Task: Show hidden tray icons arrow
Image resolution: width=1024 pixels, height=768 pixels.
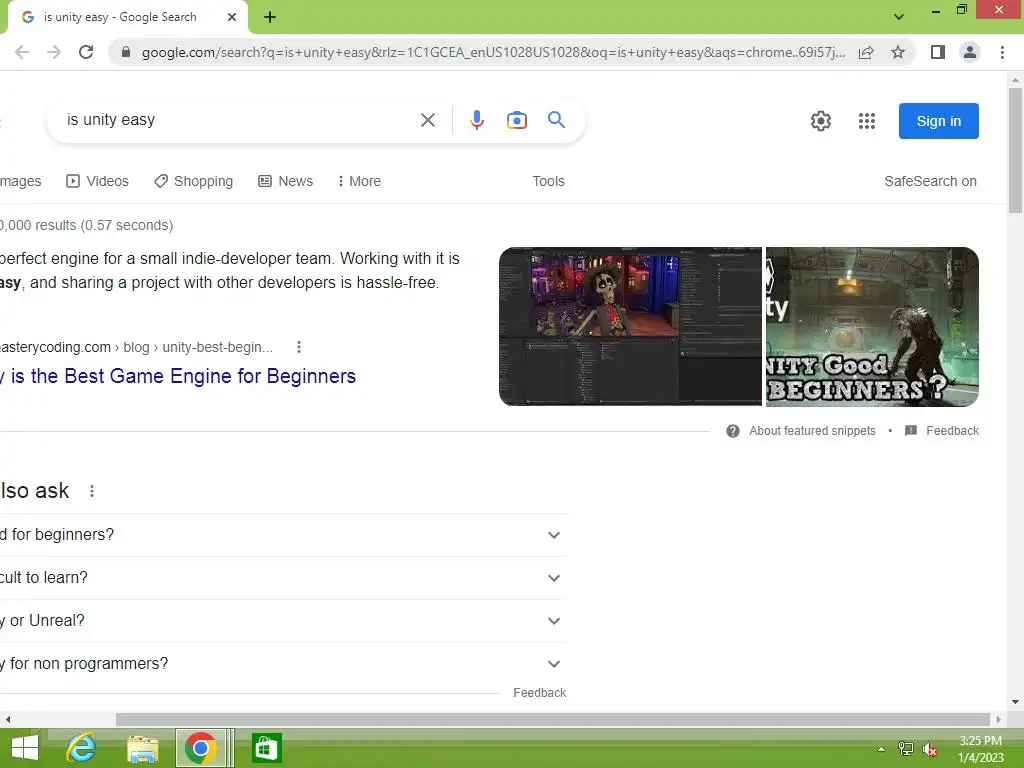Action: (x=882, y=749)
